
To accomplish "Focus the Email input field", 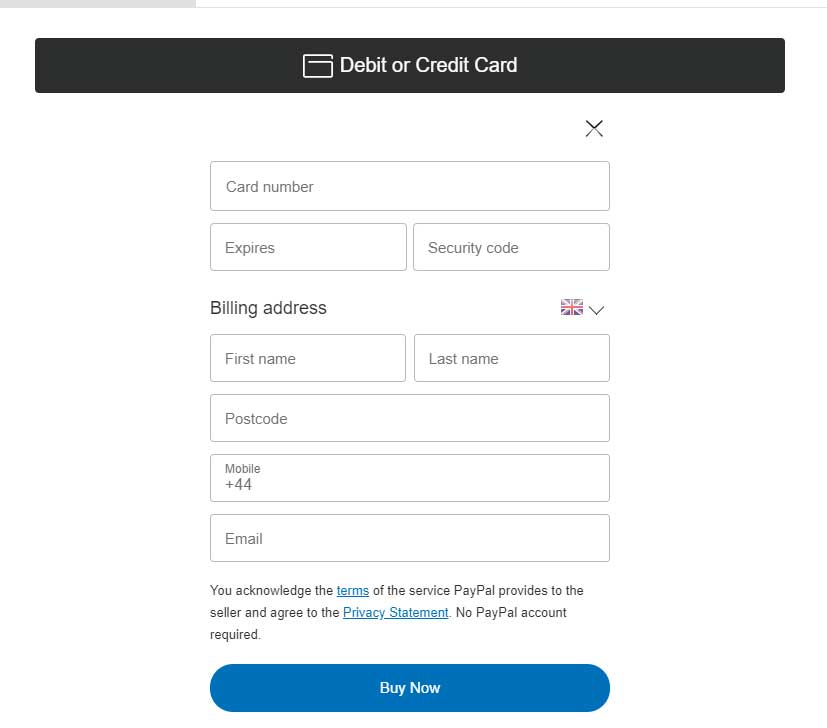I will (x=410, y=538).
